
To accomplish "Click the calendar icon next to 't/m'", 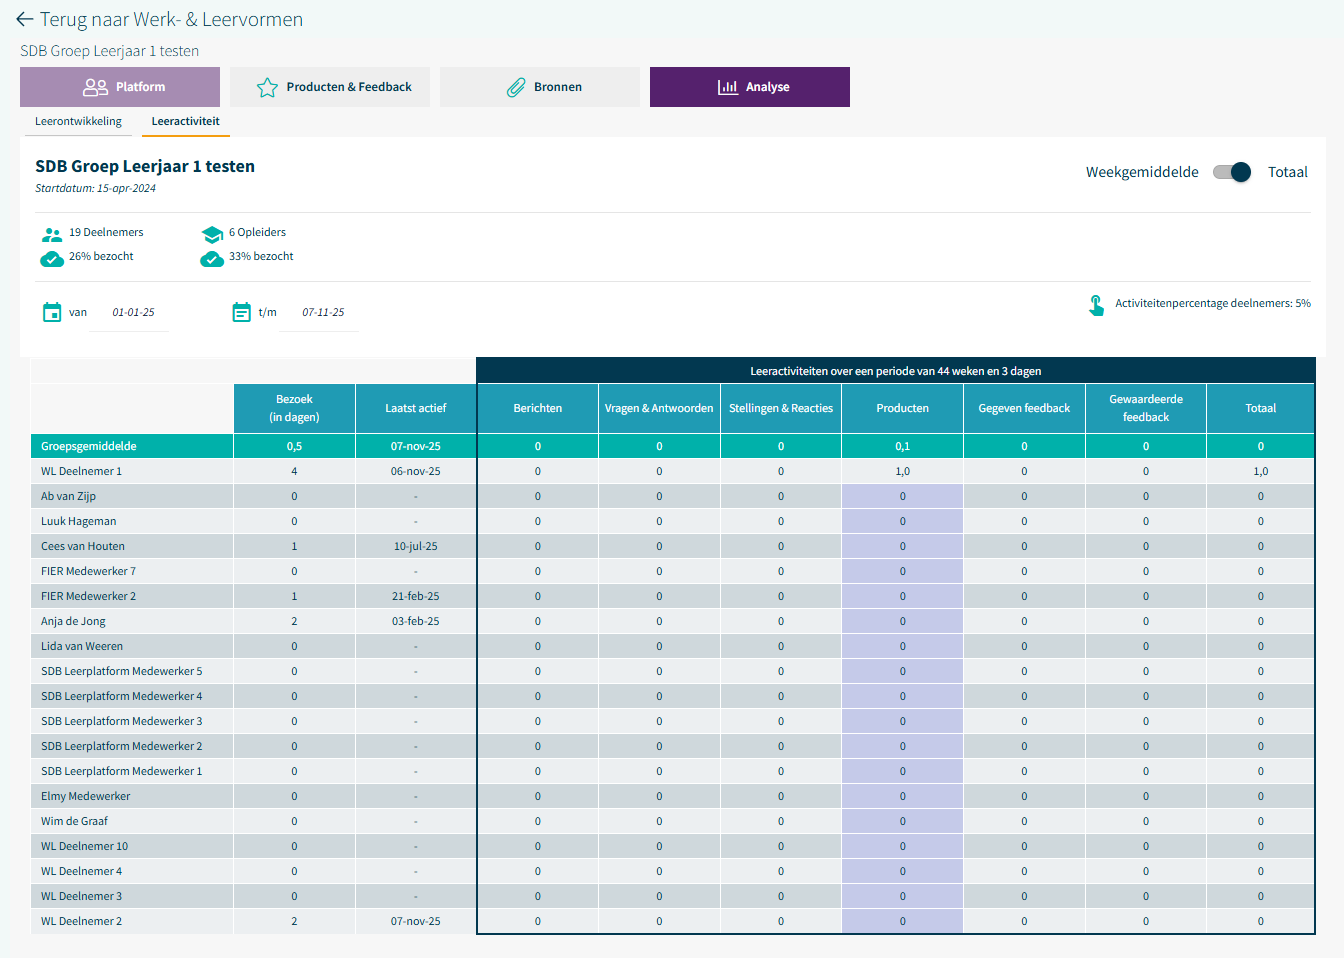I will [x=241, y=312].
